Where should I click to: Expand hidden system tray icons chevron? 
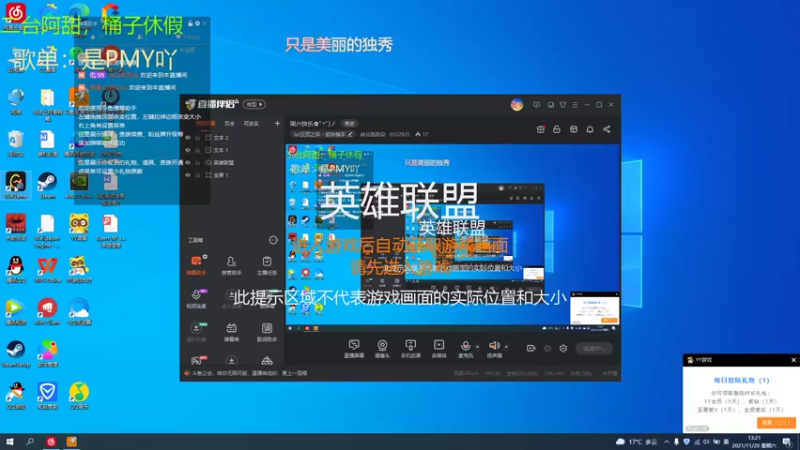click(x=666, y=442)
